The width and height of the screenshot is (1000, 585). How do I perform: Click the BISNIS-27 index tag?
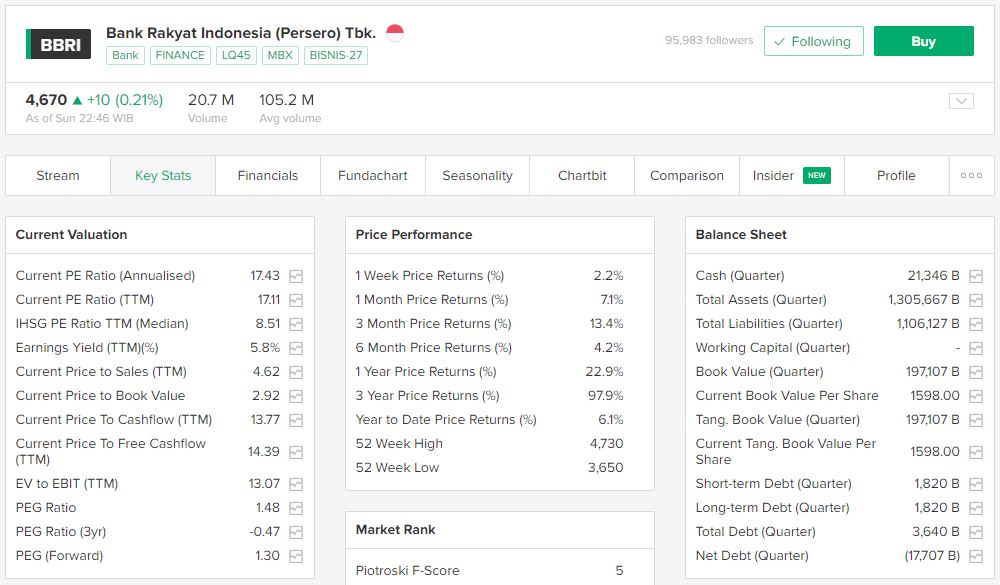(335, 56)
